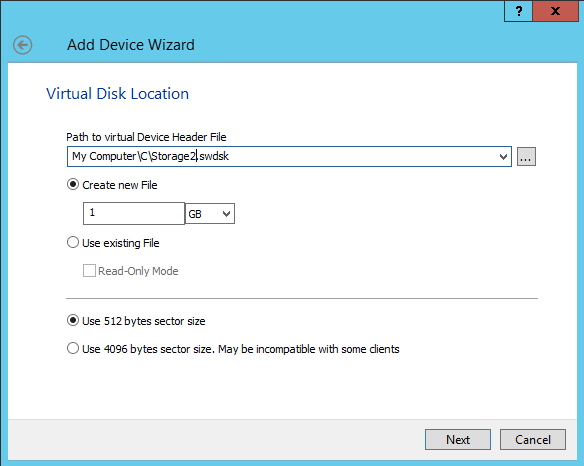
Task: Go back using the wizard's back arrow
Action: click(22, 45)
